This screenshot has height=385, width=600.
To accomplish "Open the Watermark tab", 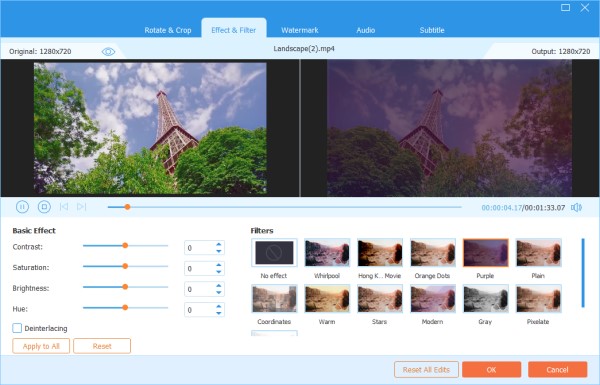I will 300,30.
